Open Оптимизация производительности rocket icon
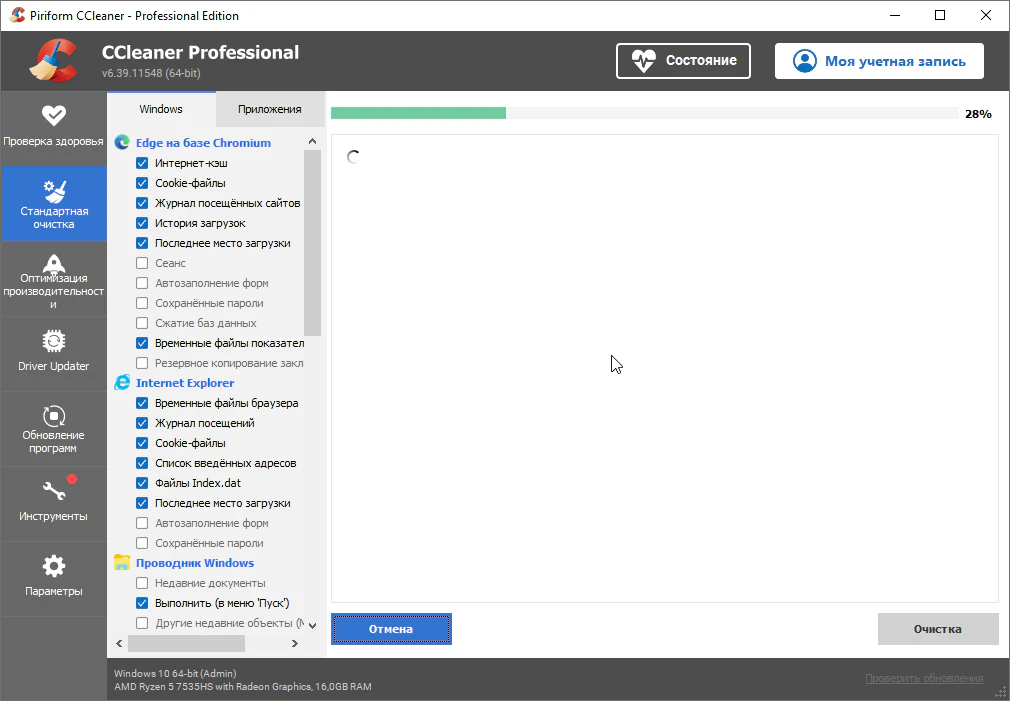 54,264
